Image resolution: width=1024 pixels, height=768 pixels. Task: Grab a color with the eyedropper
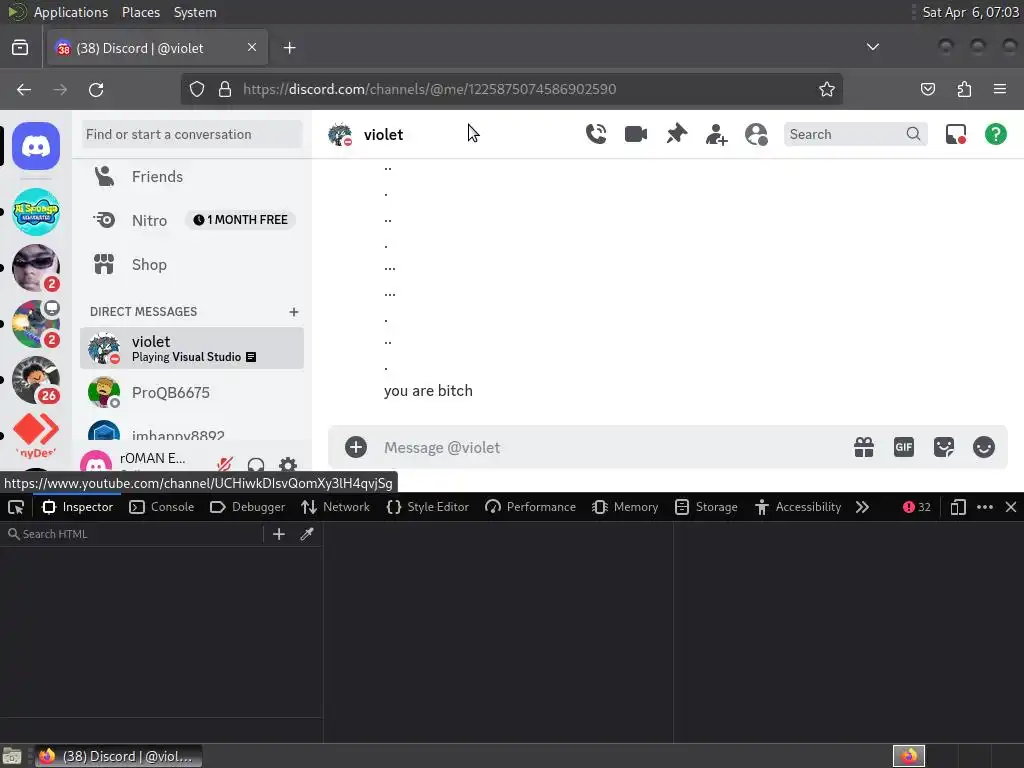(x=307, y=534)
